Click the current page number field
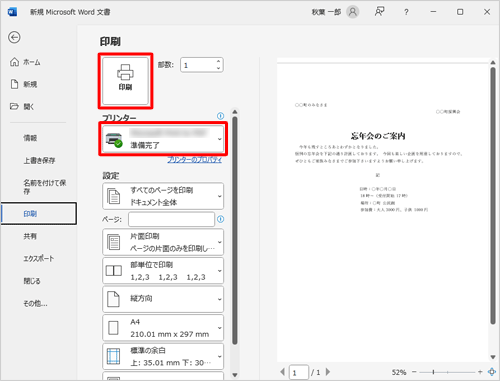500x381 pixels. coord(298,372)
